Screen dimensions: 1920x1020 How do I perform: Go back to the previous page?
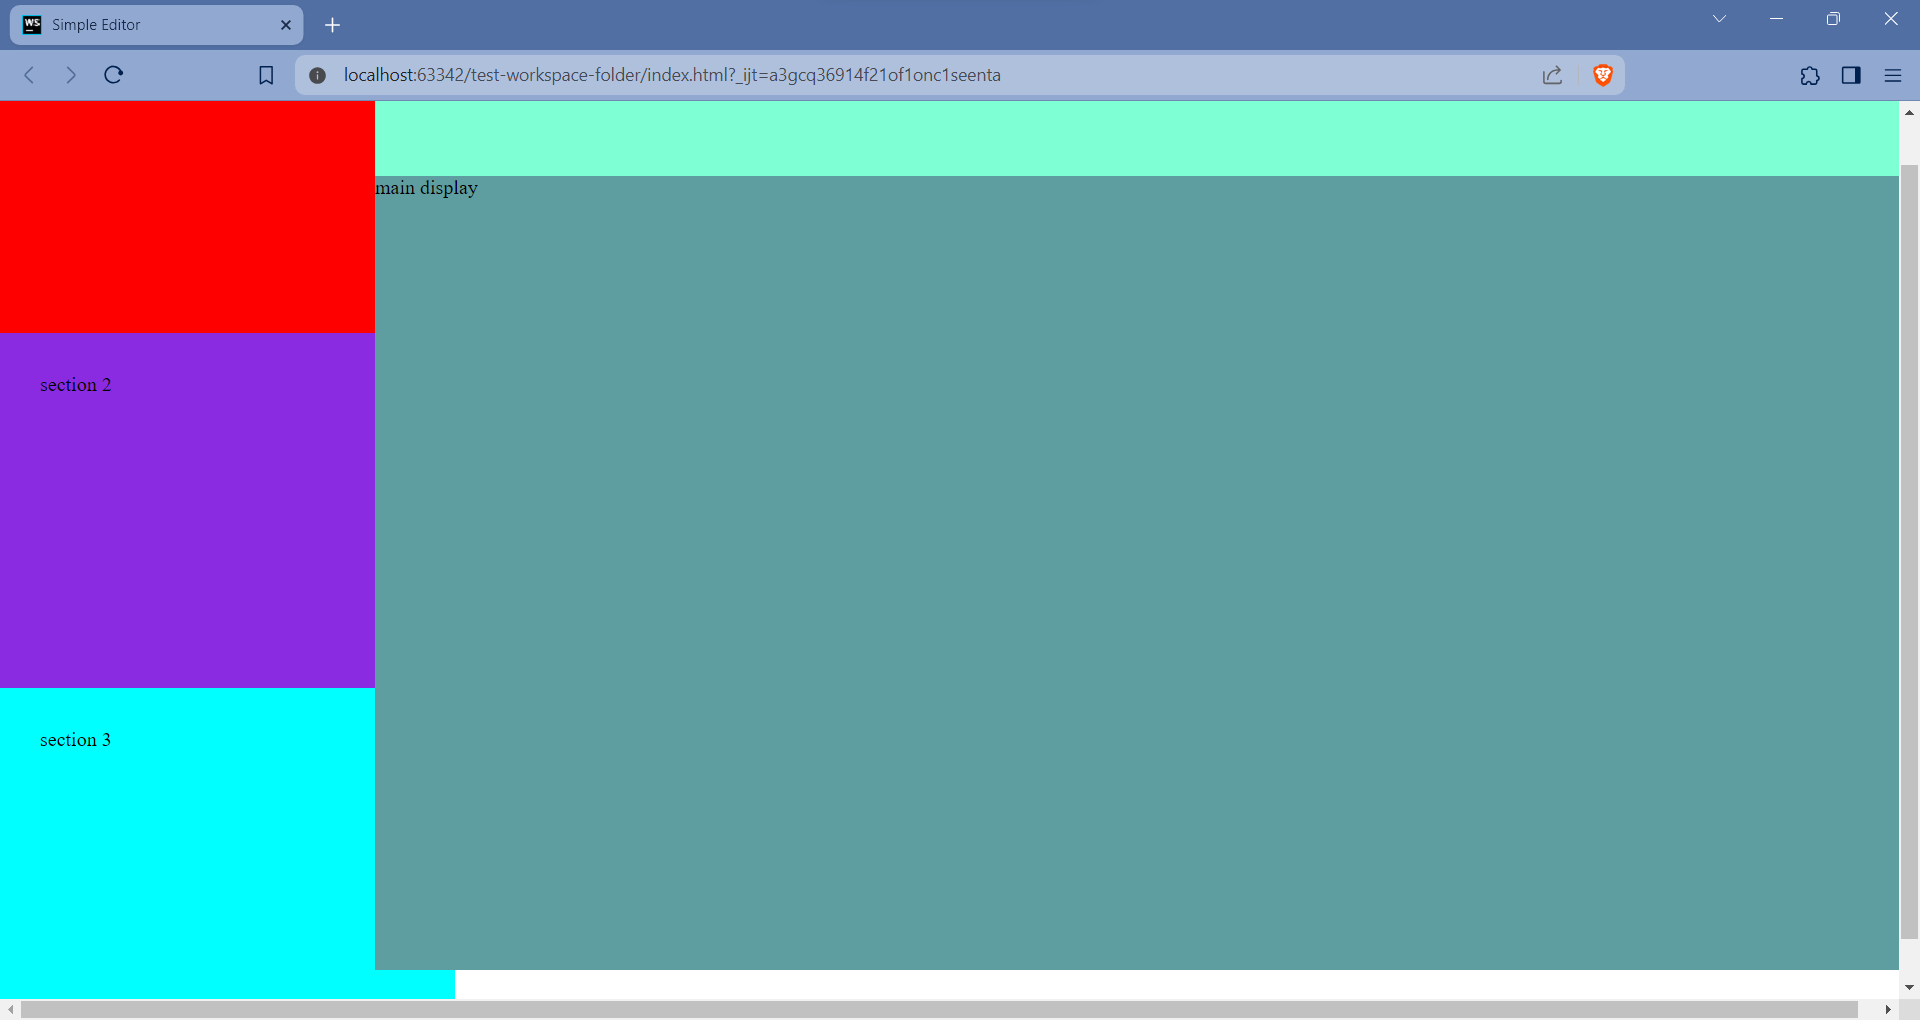pos(29,75)
